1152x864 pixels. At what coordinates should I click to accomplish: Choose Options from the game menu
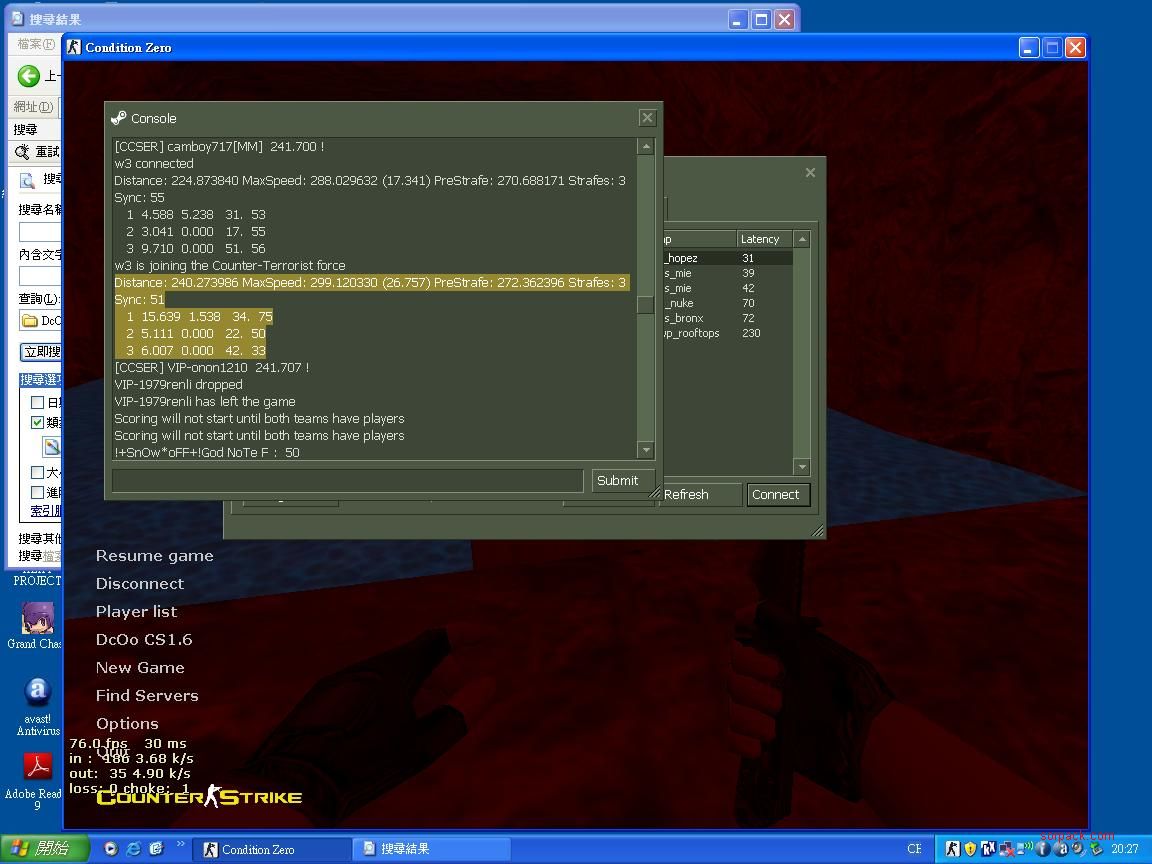[127, 723]
